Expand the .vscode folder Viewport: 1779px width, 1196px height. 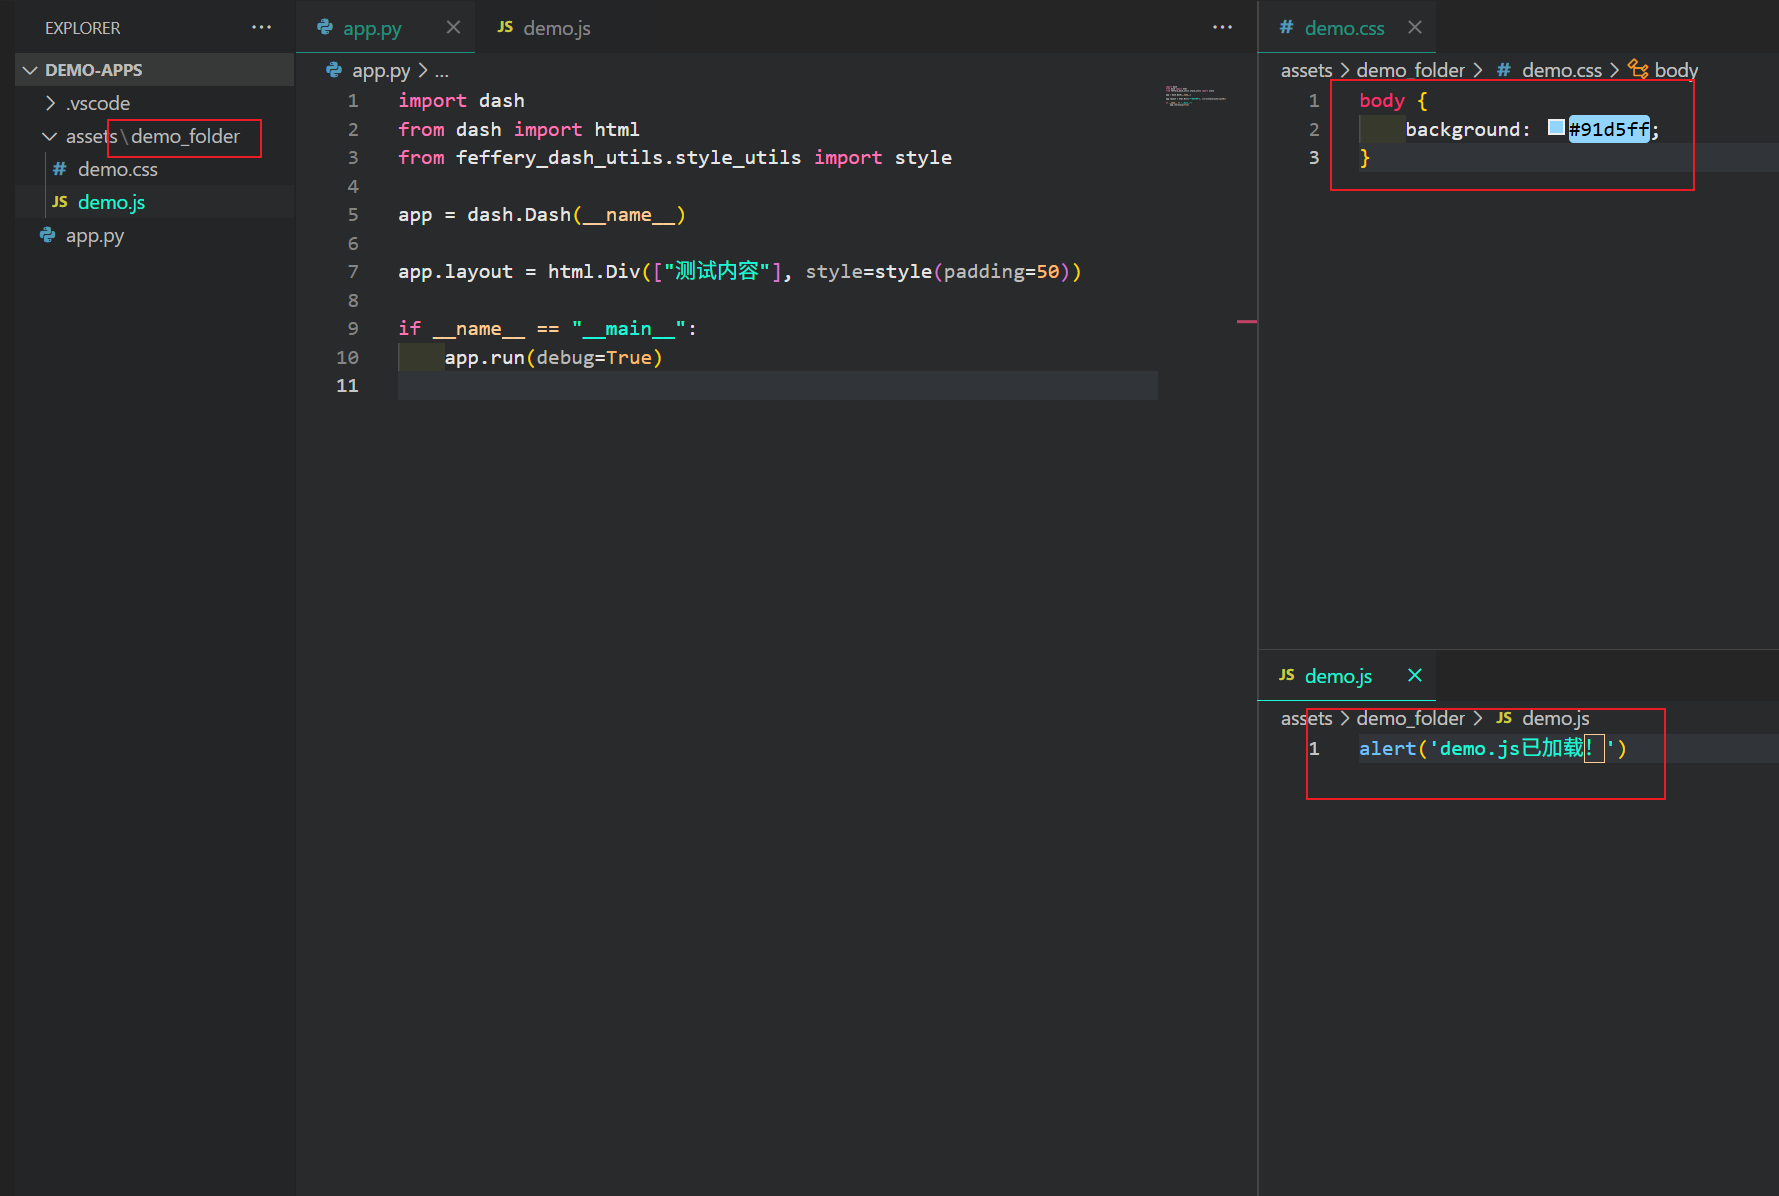coord(50,102)
